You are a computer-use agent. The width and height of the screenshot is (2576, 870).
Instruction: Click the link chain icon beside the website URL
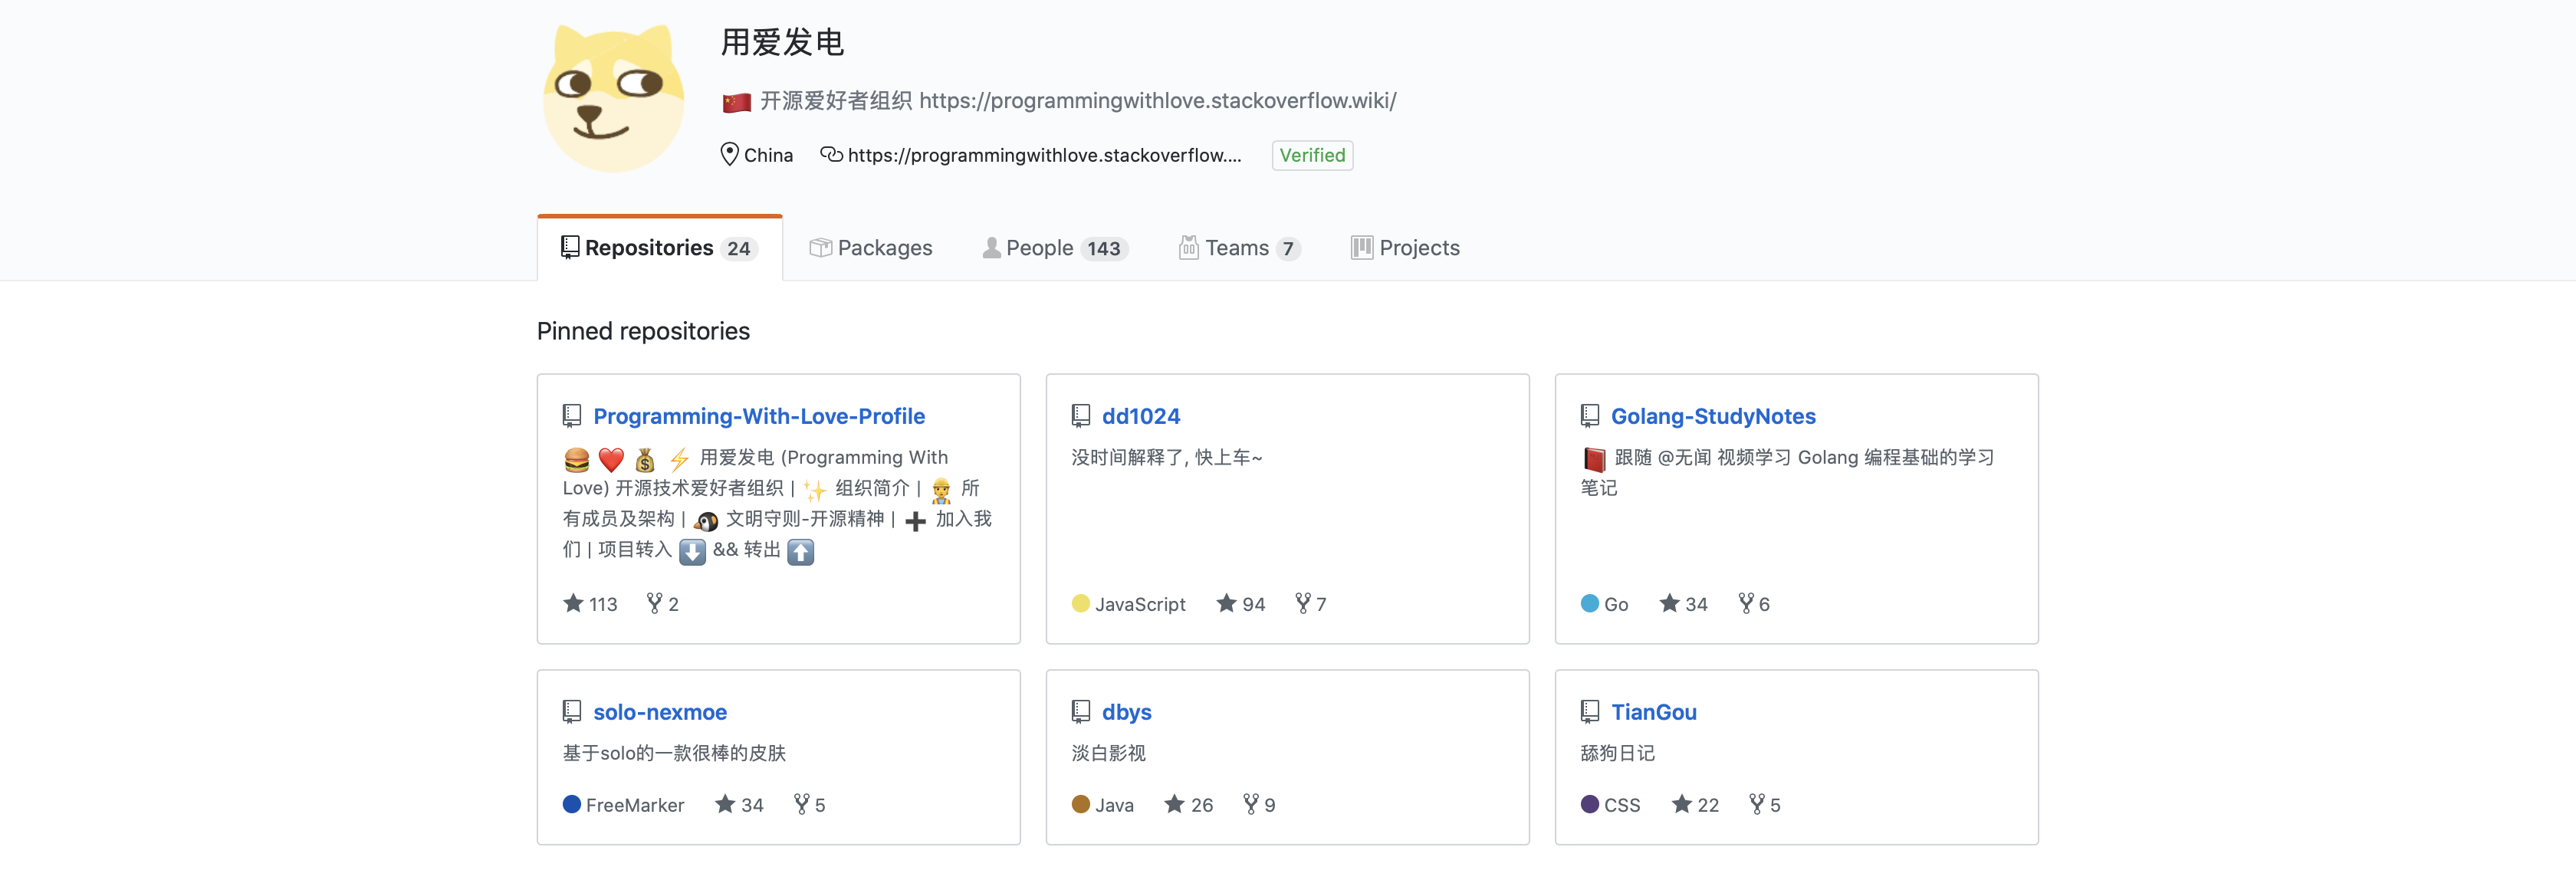(x=831, y=155)
